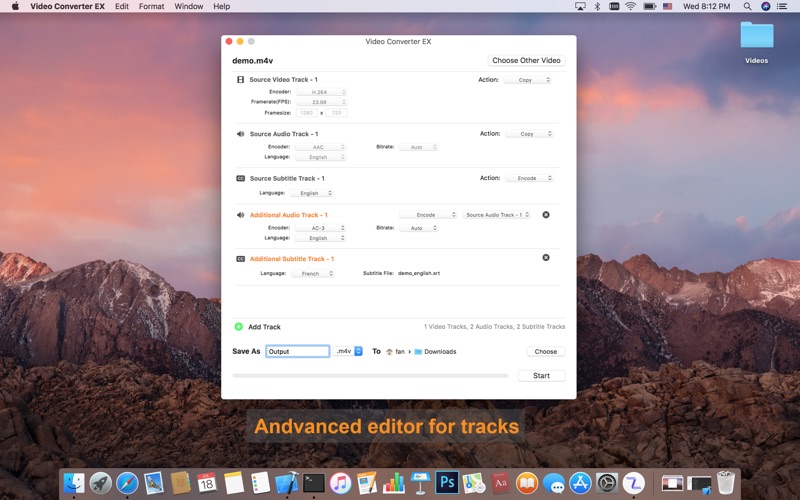Click the conversion progress bar
The image size is (800, 500).
click(370, 376)
